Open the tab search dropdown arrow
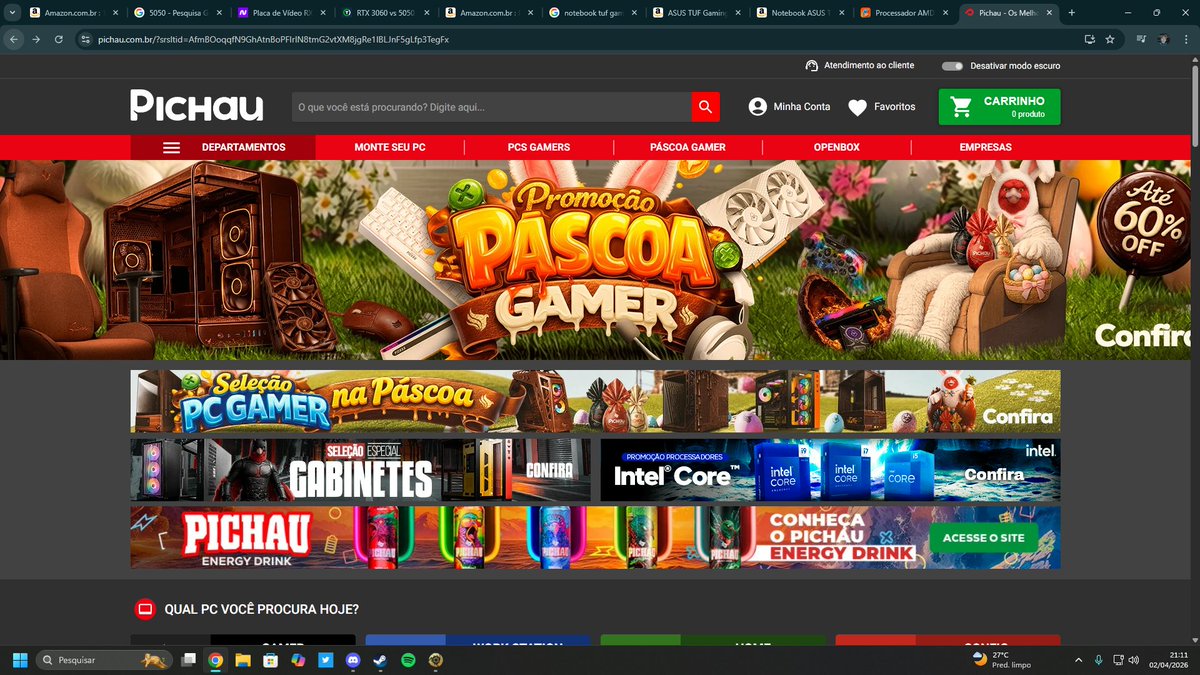1200x675 pixels. click(x=11, y=13)
